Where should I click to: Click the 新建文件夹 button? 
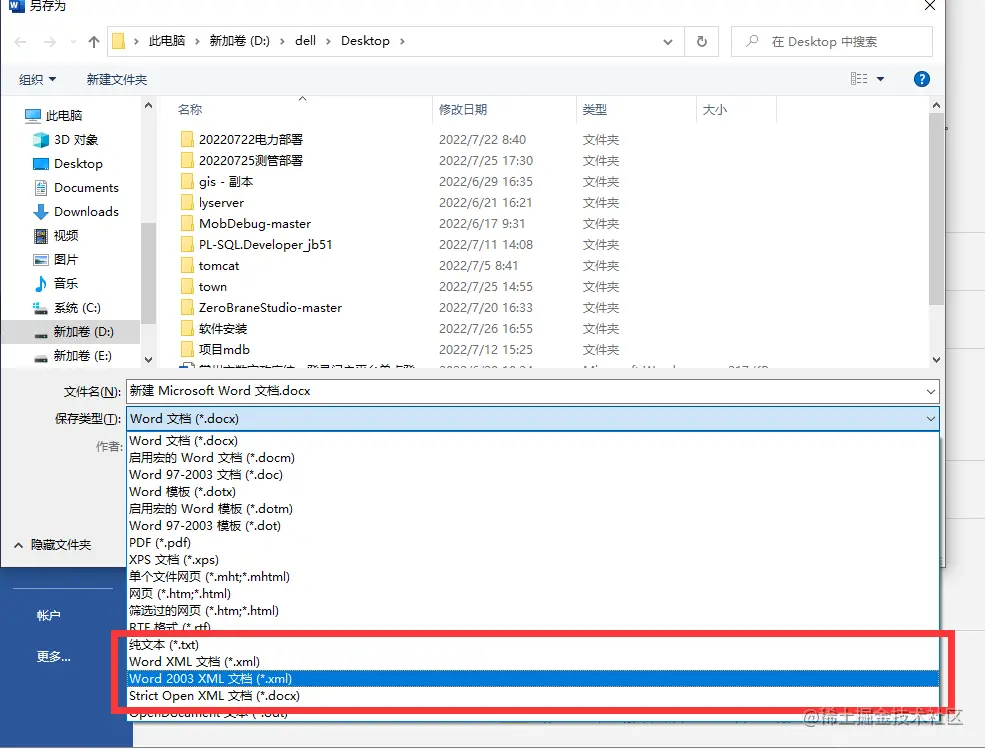pos(117,79)
